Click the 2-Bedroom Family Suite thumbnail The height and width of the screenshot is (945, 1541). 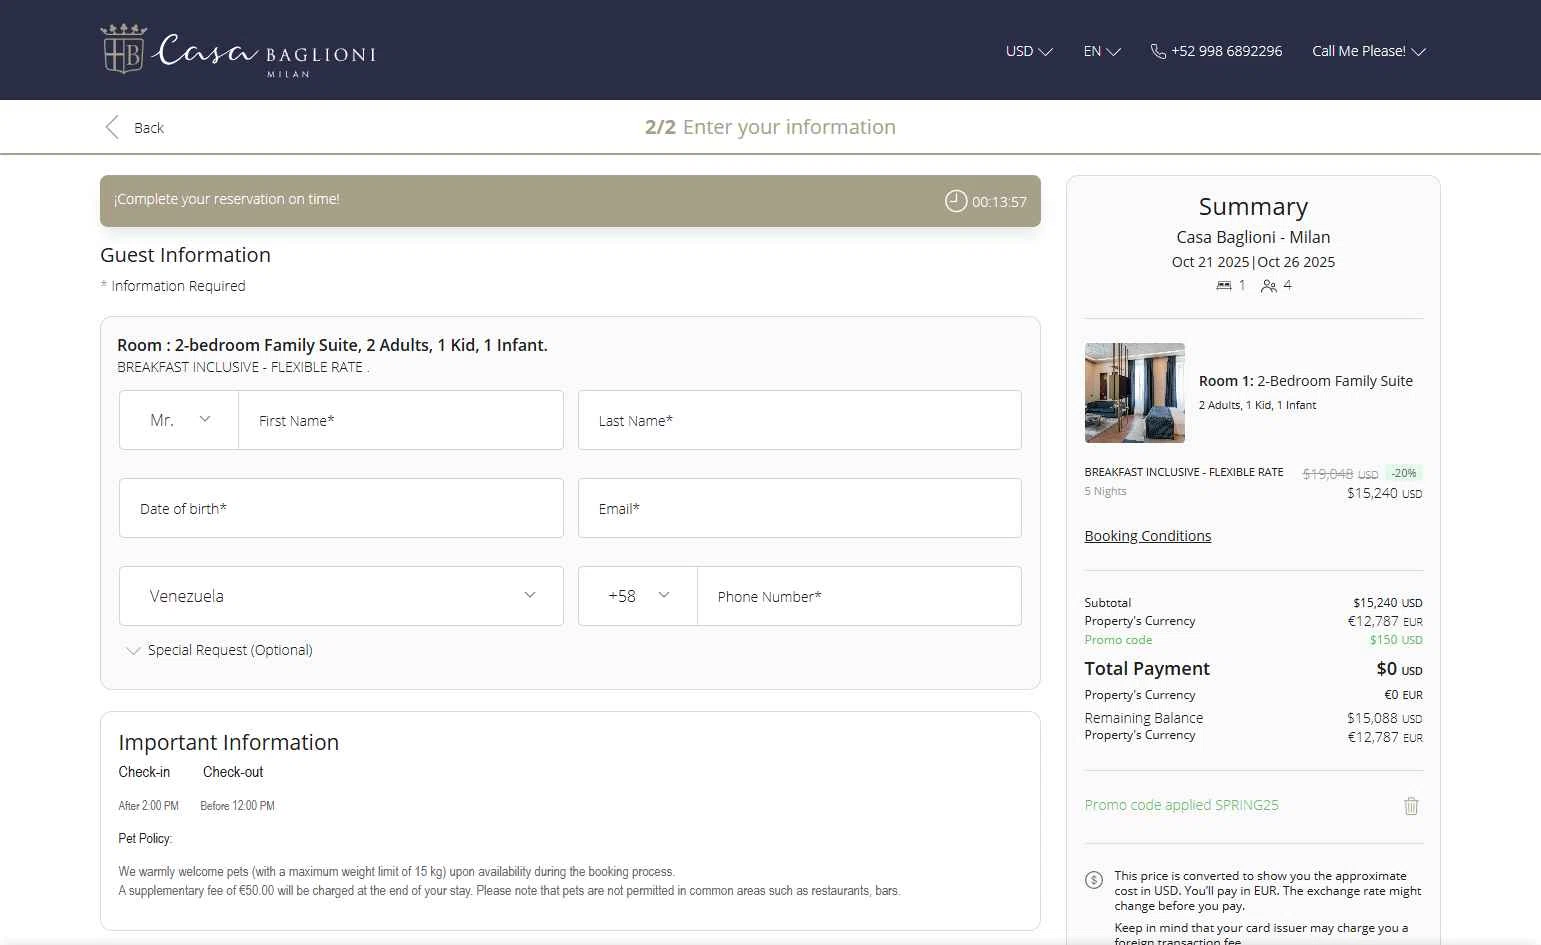click(x=1135, y=393)
